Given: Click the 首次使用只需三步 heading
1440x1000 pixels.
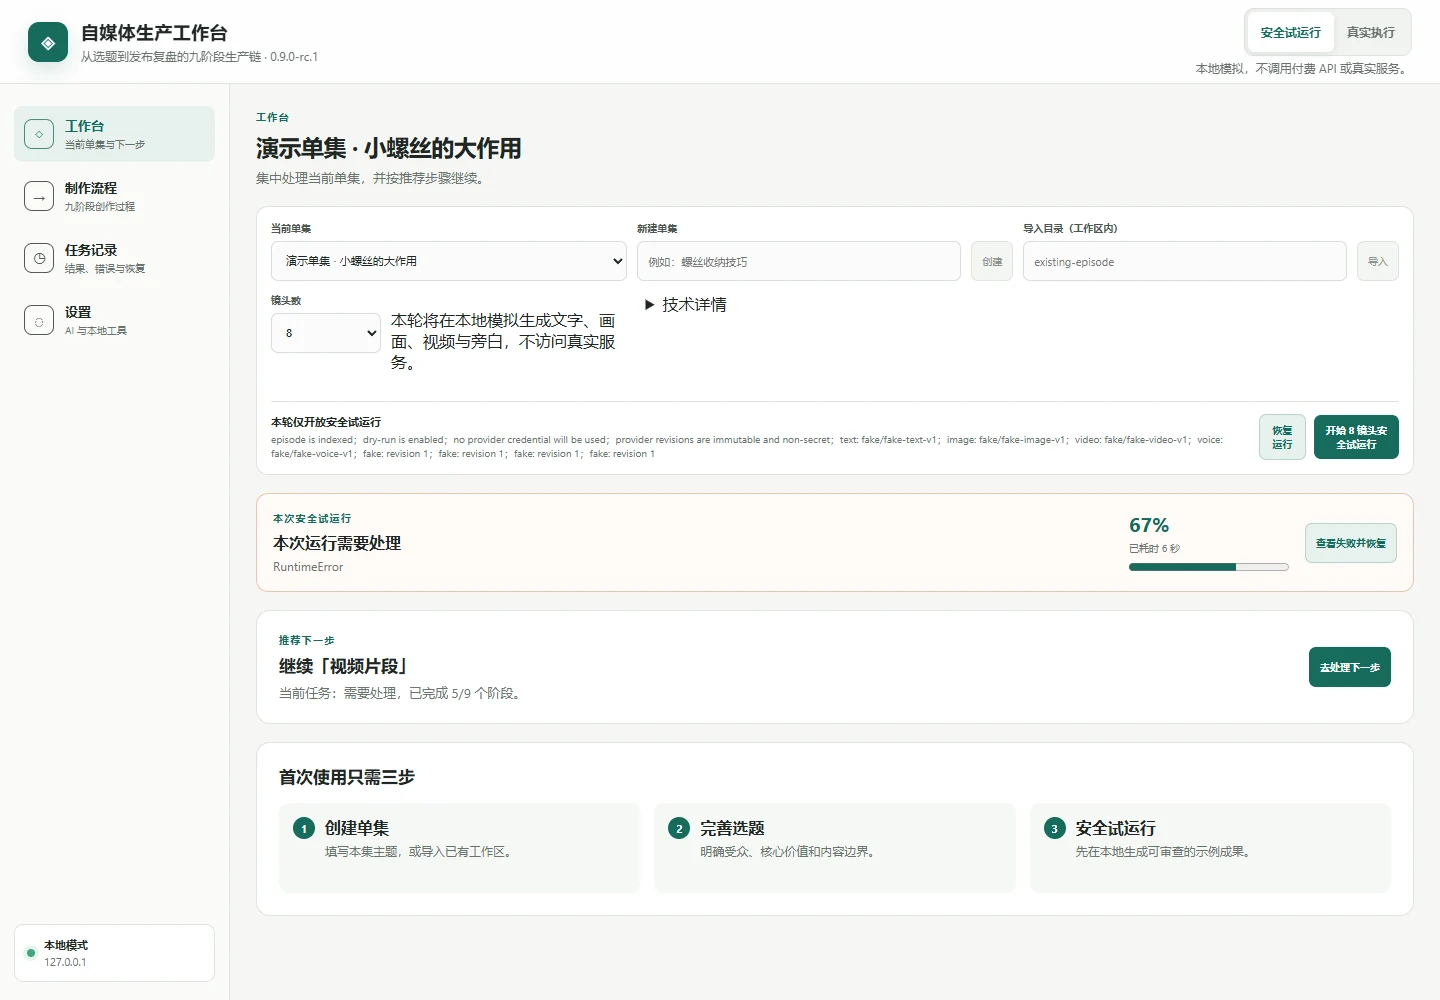Looking at the screenshot, I should coord(347,777).
